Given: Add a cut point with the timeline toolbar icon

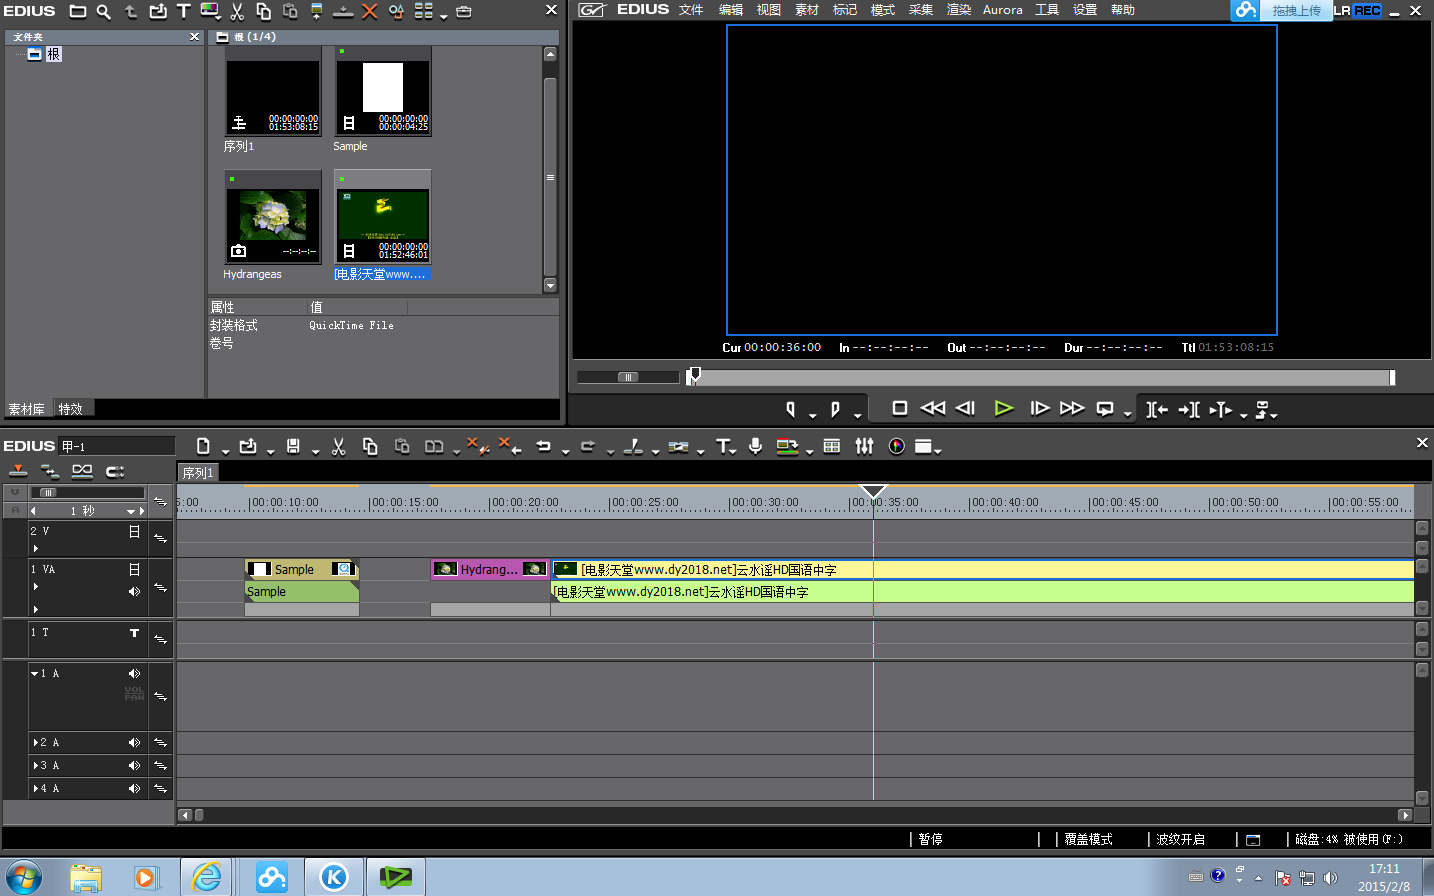Looking at the screenshot, I should [633, 447].
